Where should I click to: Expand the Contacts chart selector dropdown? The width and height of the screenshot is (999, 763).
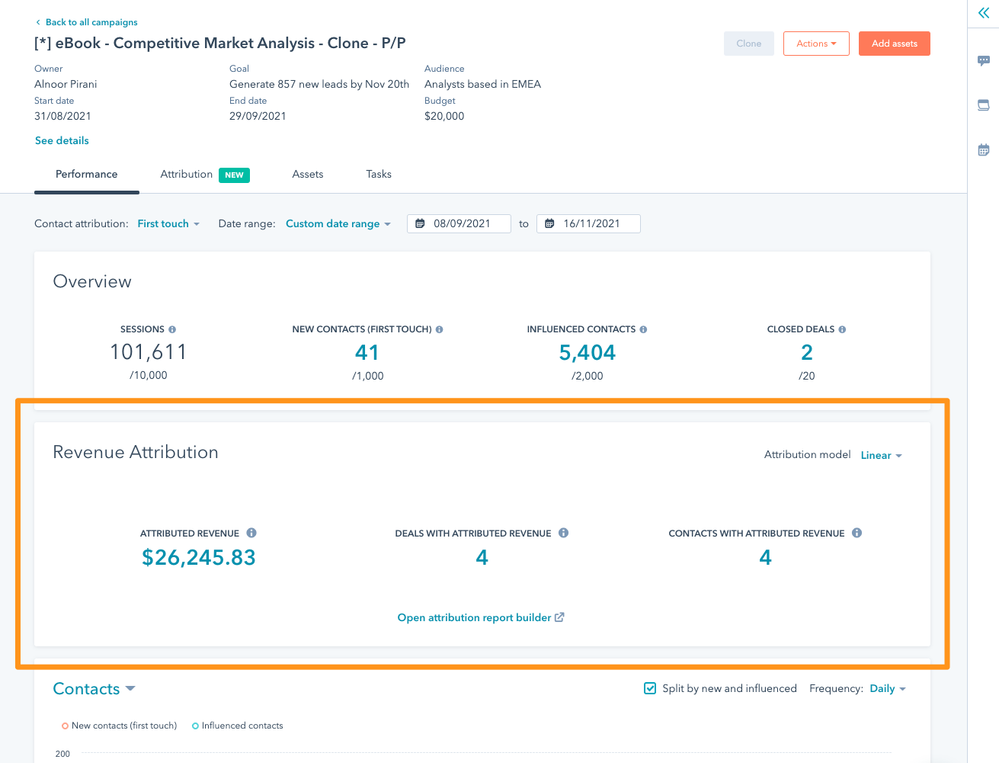pos(94,688)
